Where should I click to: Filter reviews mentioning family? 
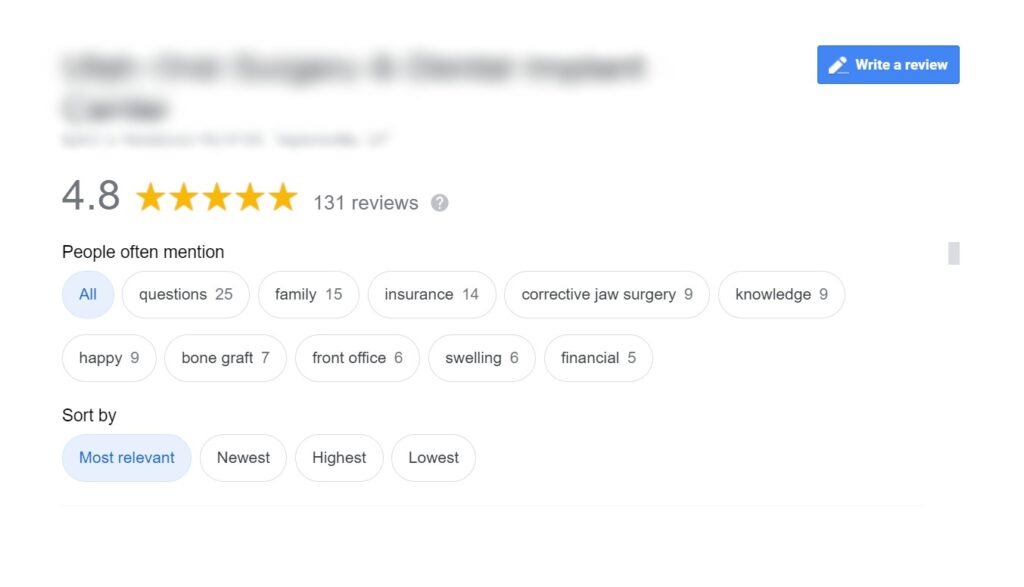pyautogui.click(x=308, y=294)
